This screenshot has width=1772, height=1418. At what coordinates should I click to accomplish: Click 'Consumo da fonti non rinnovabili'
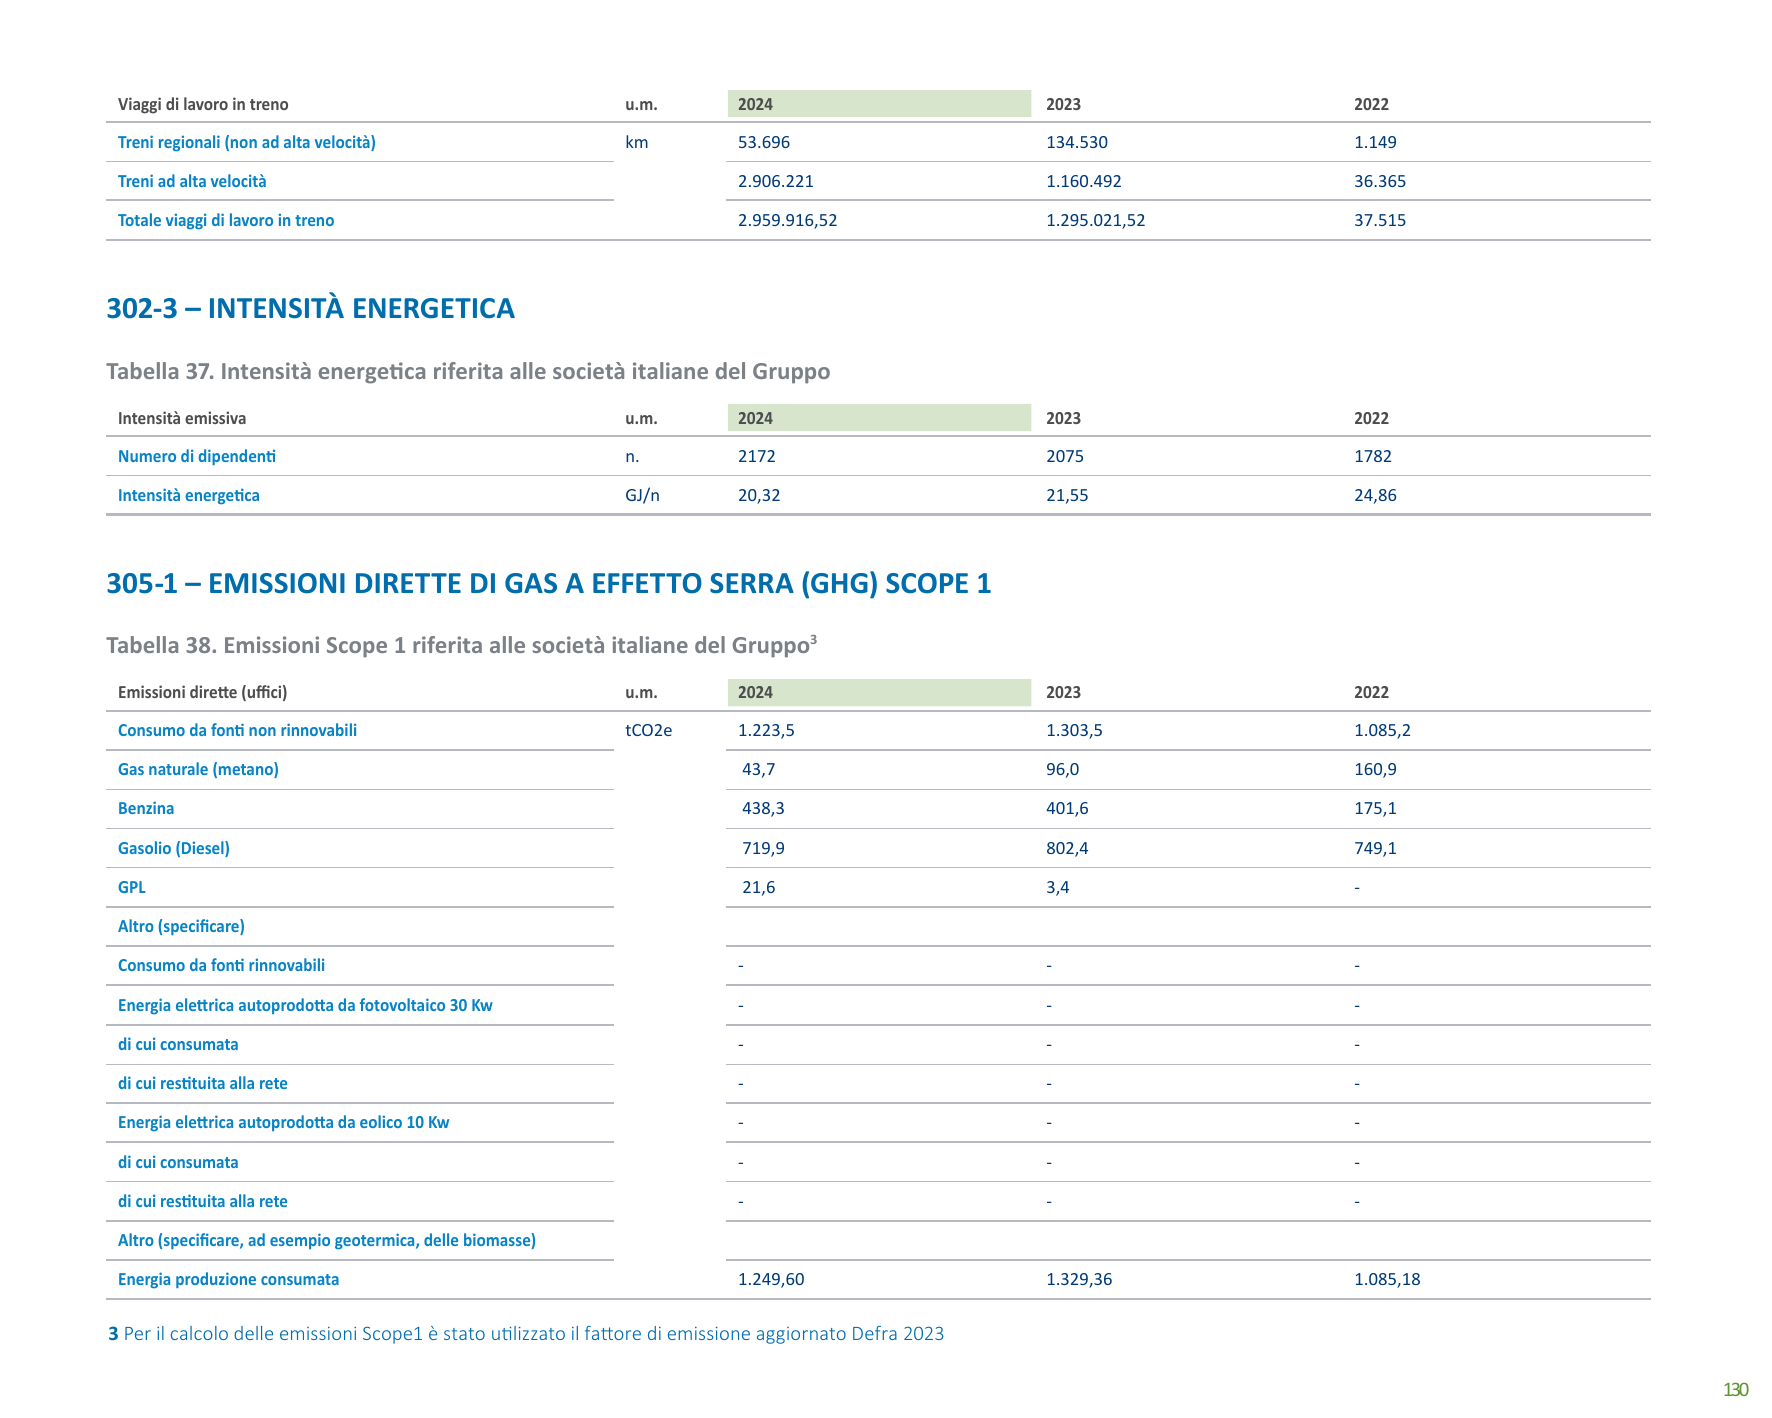[237, 730]
